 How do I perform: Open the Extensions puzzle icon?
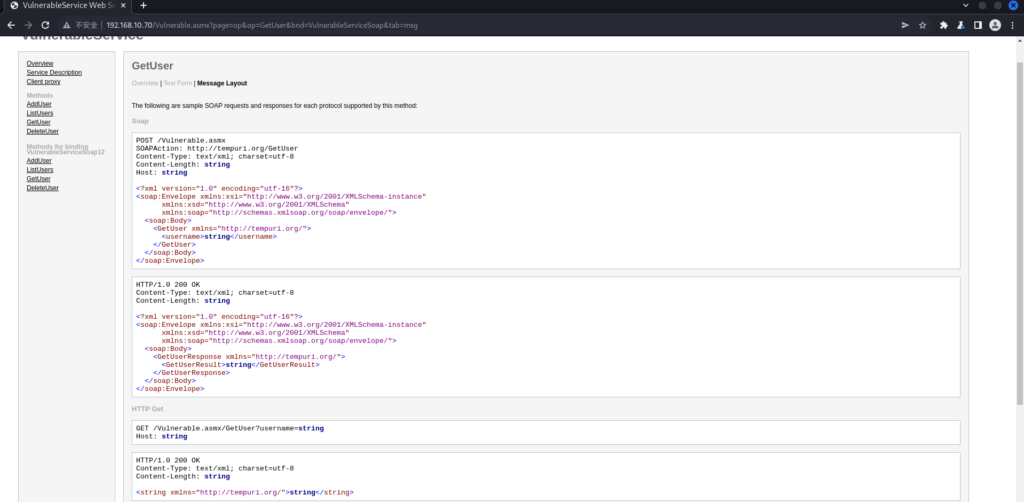click(x=944, y=25)
